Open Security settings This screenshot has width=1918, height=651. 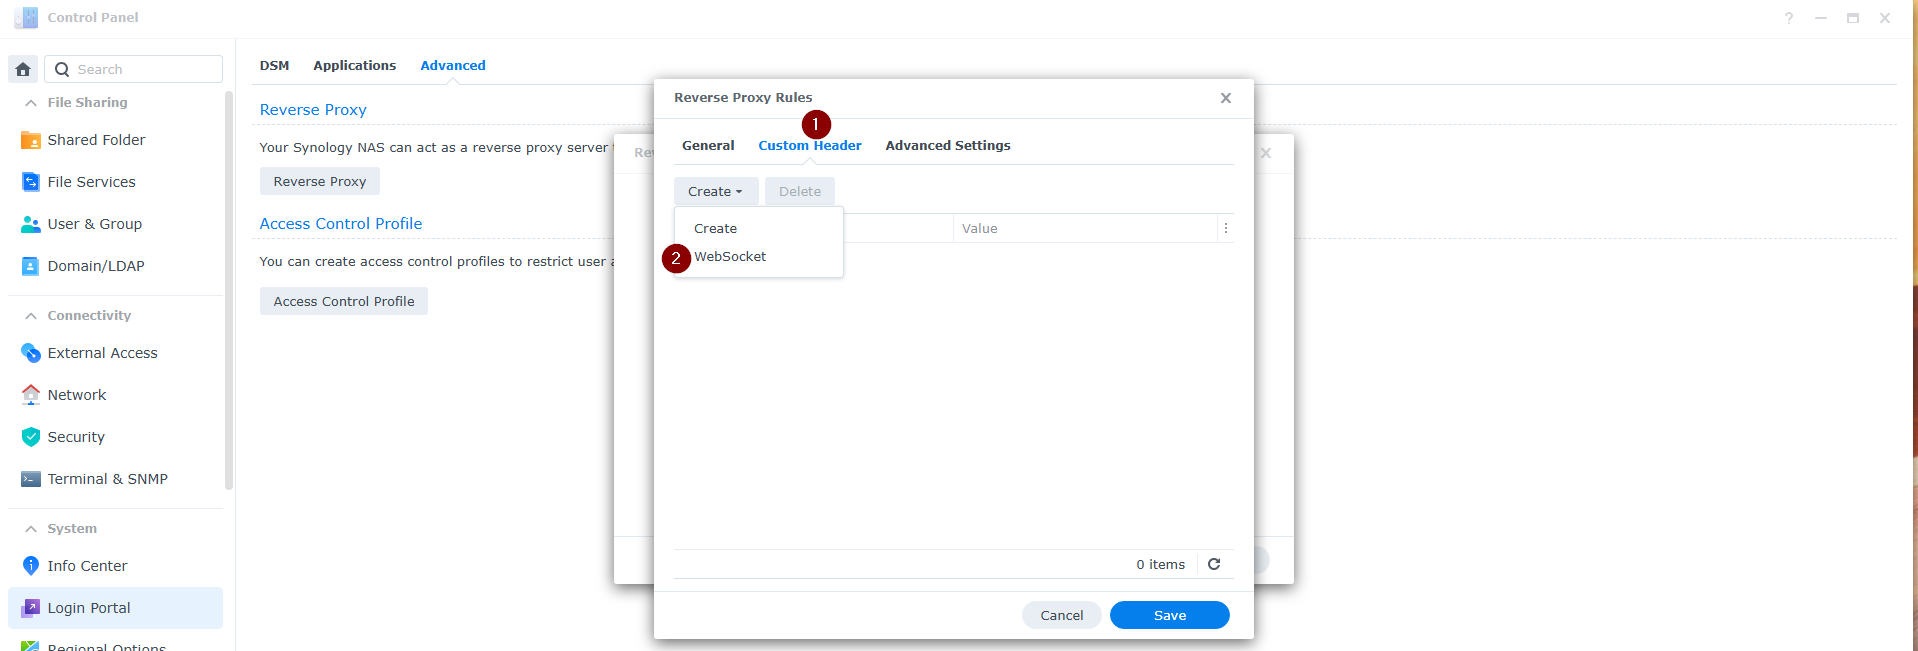76,437
